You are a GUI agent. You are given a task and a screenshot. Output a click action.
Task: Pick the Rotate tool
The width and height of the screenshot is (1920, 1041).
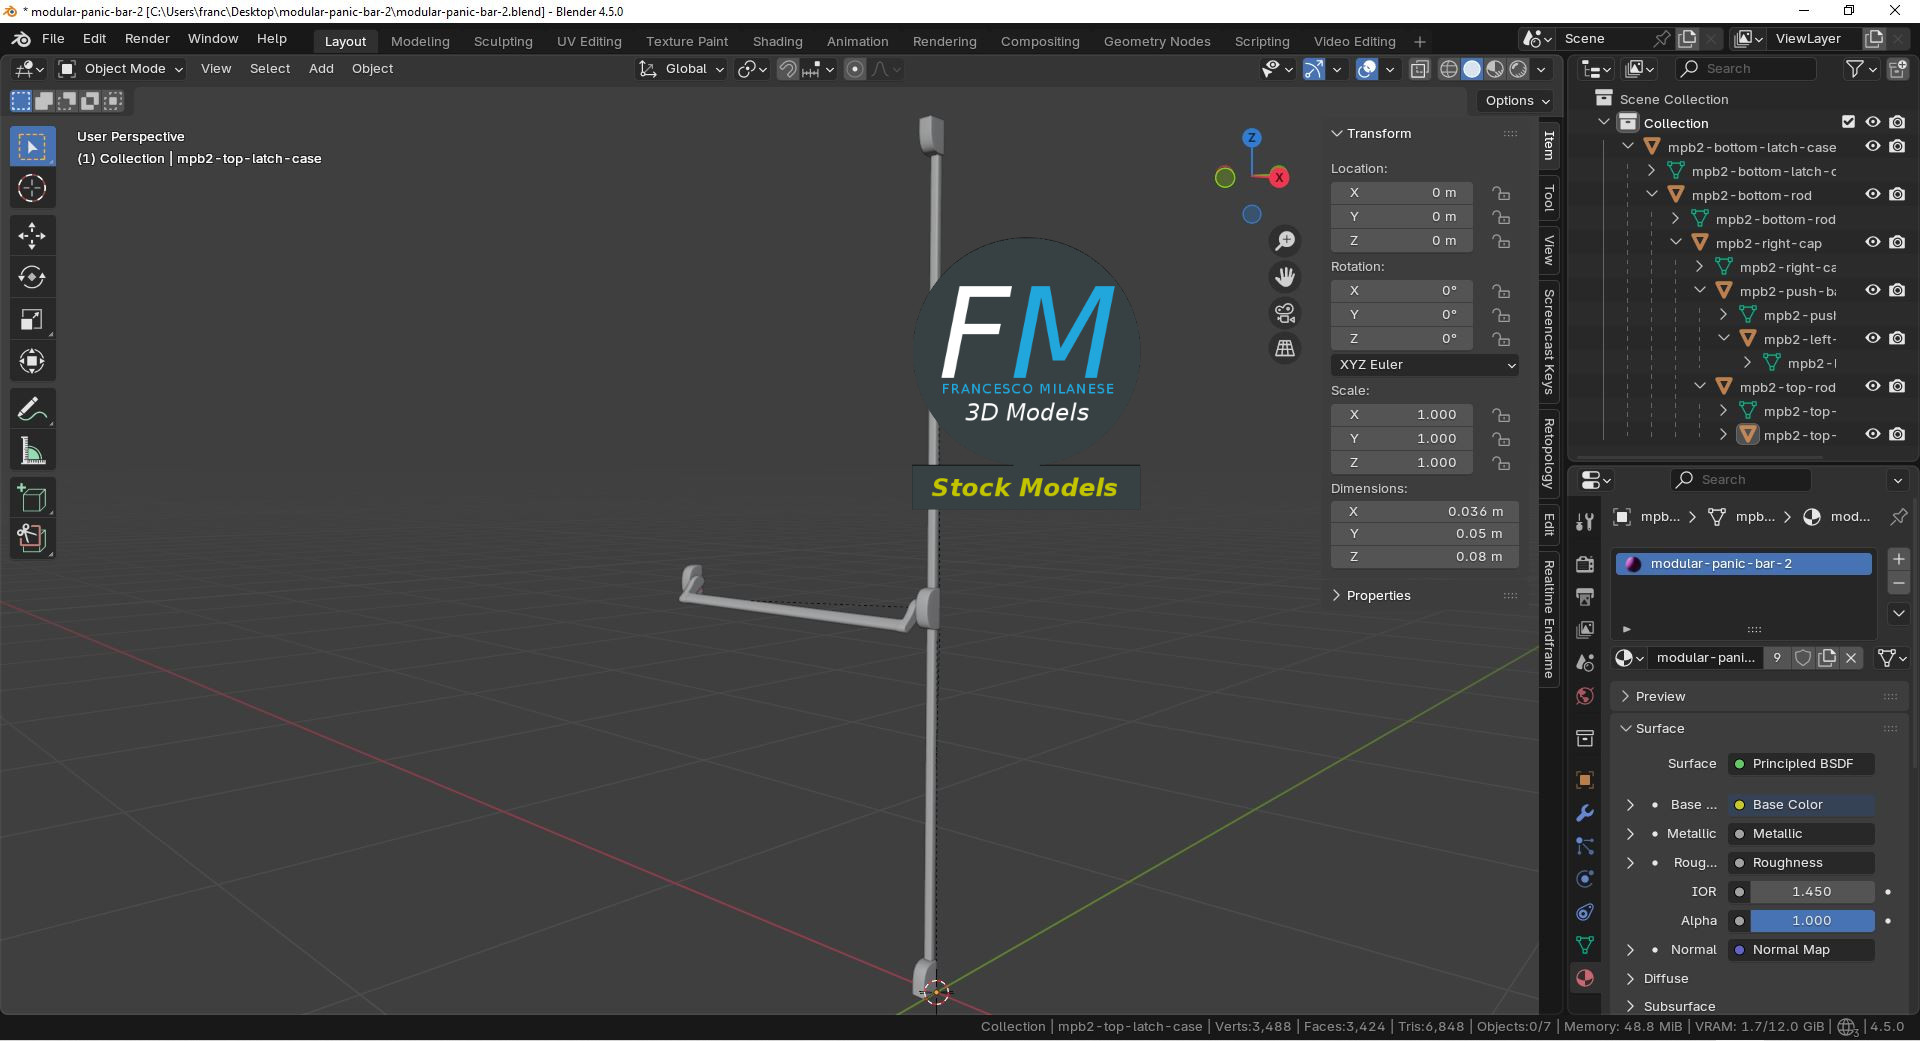[32, 278]
